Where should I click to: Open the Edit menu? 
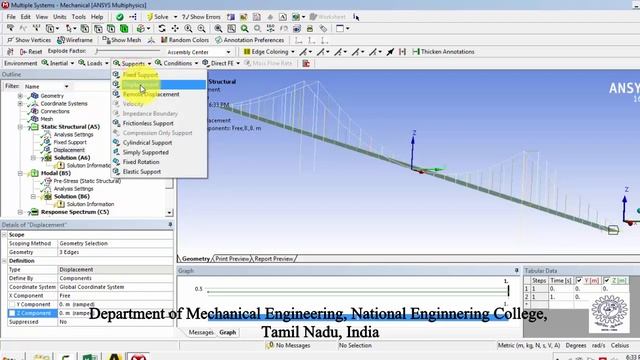[x=26, y=17]
